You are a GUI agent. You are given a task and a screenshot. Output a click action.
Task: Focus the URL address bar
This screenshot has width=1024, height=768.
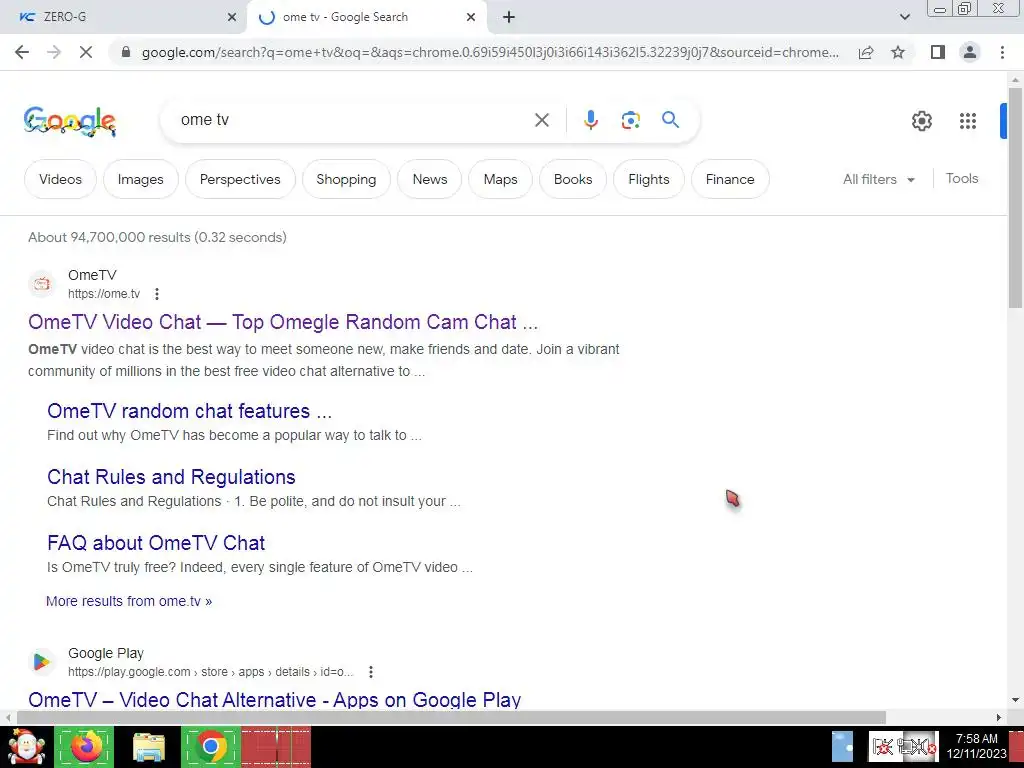coord(490,52)
